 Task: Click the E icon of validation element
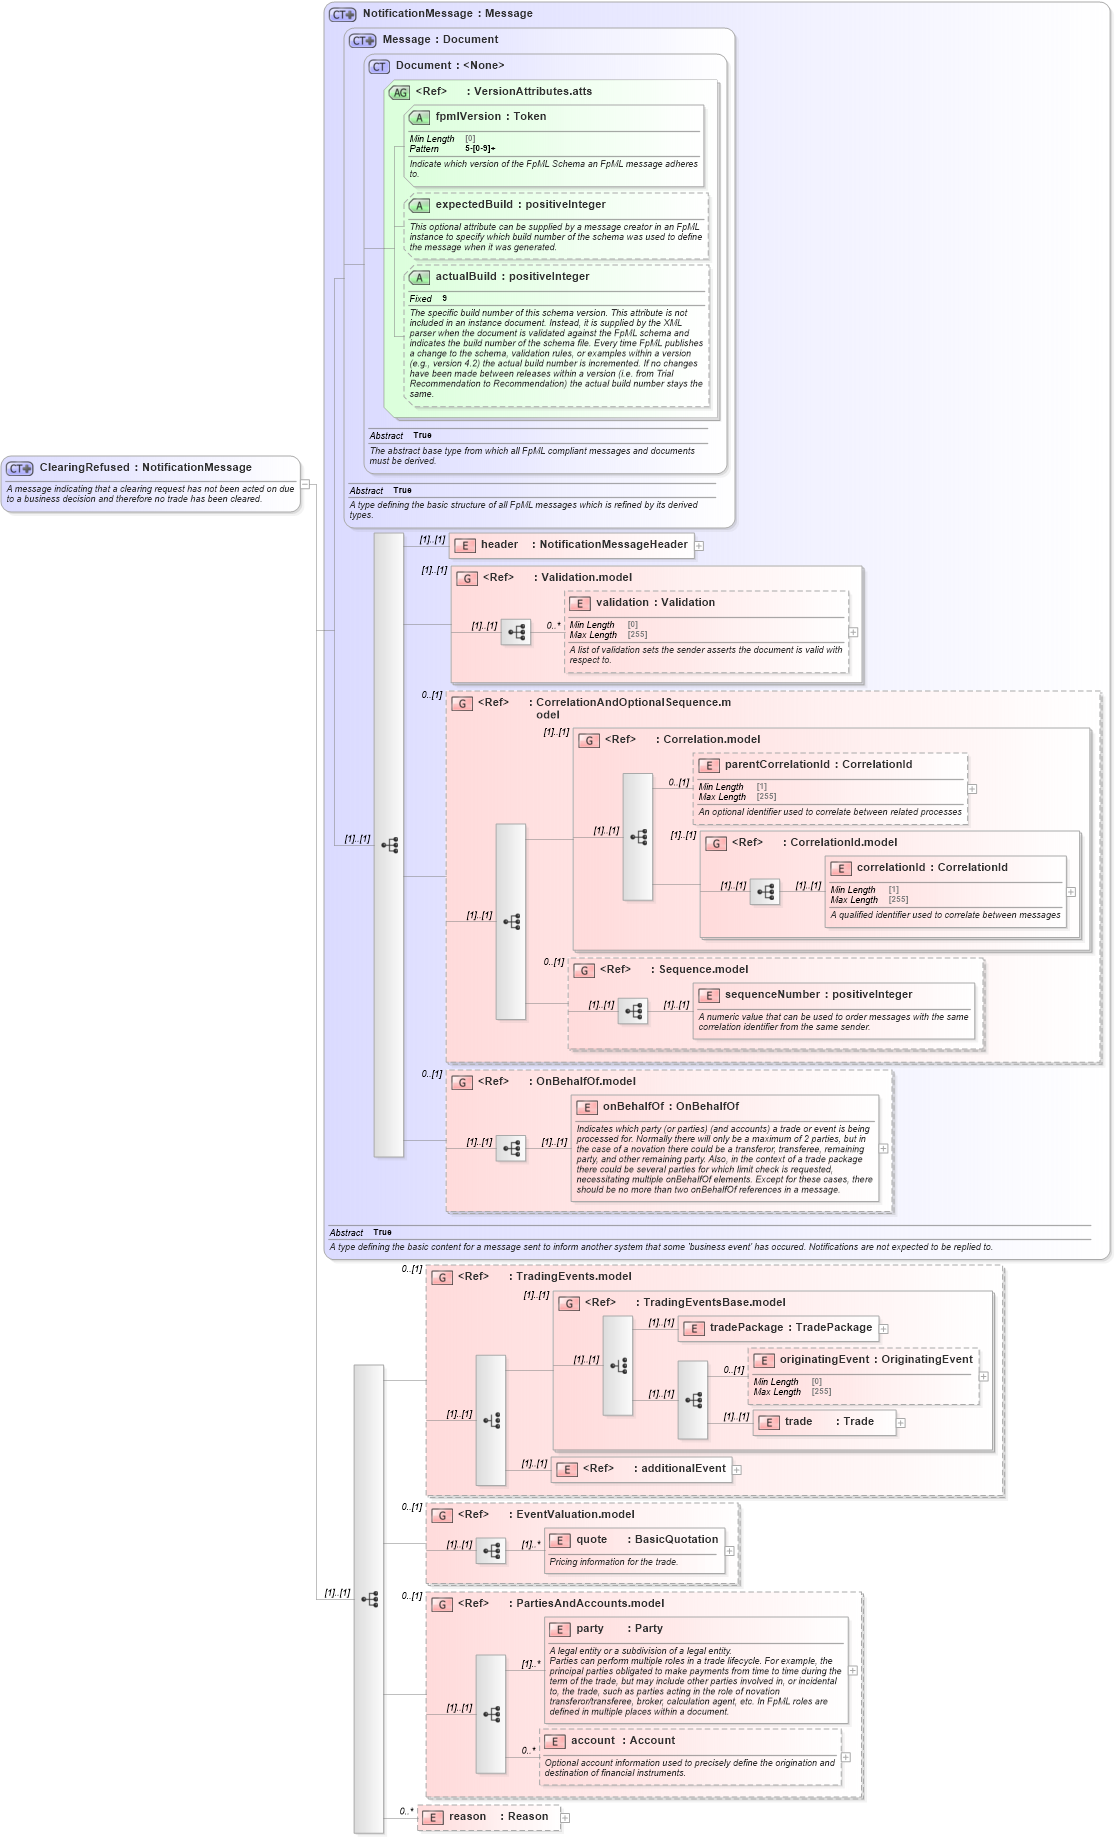click(580, 603)
